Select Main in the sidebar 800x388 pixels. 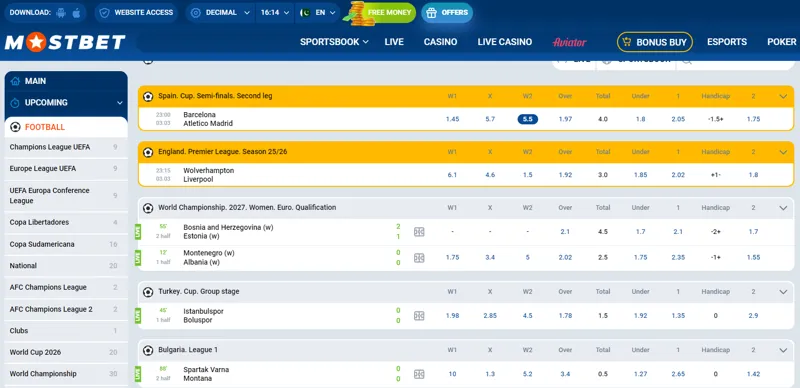click(66, 81)
